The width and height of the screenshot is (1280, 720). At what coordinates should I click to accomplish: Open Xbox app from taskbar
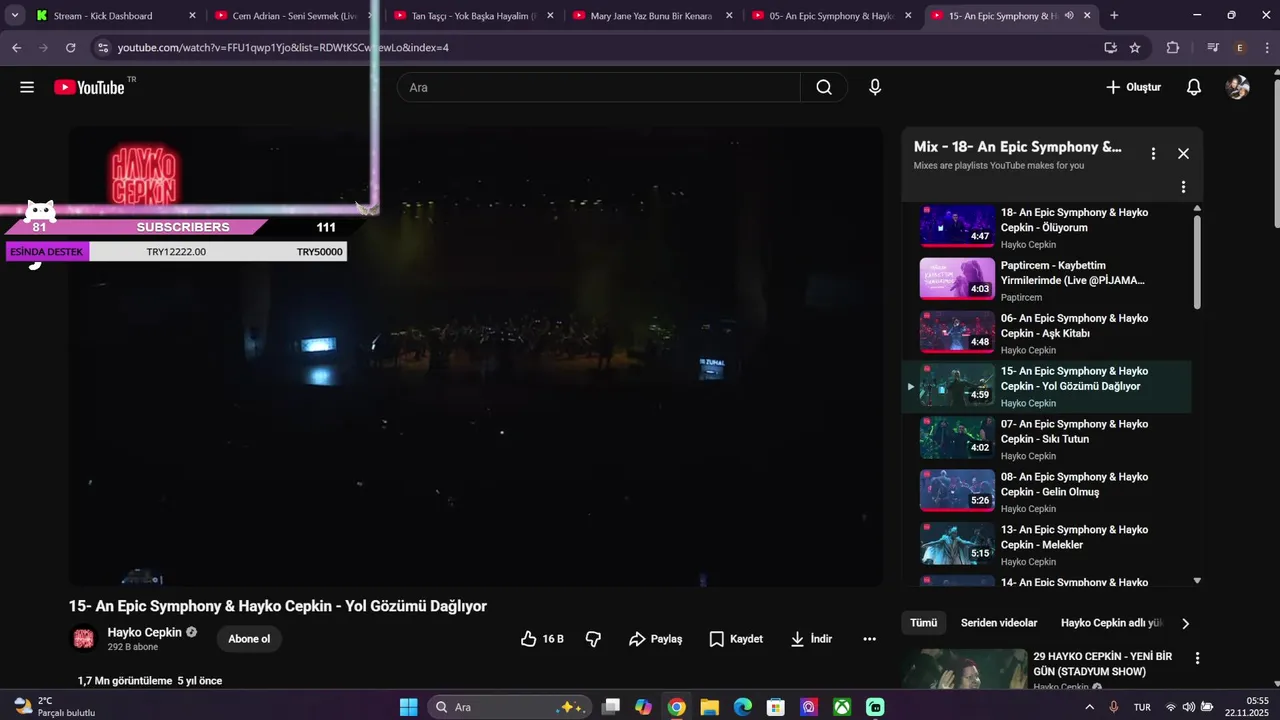(x=842, y=707)
